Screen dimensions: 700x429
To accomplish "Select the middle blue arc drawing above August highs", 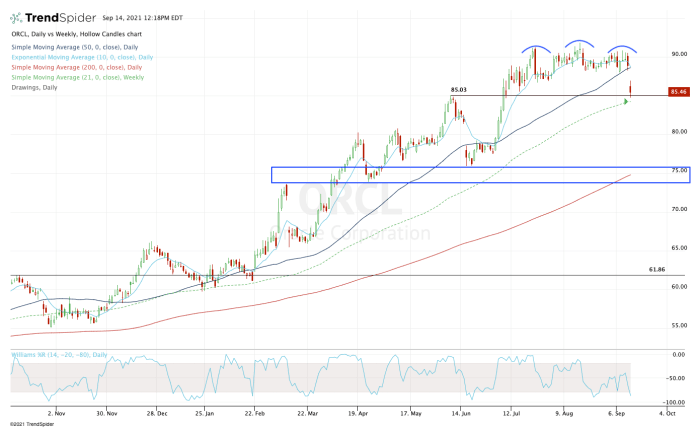I will click(579, 44).
